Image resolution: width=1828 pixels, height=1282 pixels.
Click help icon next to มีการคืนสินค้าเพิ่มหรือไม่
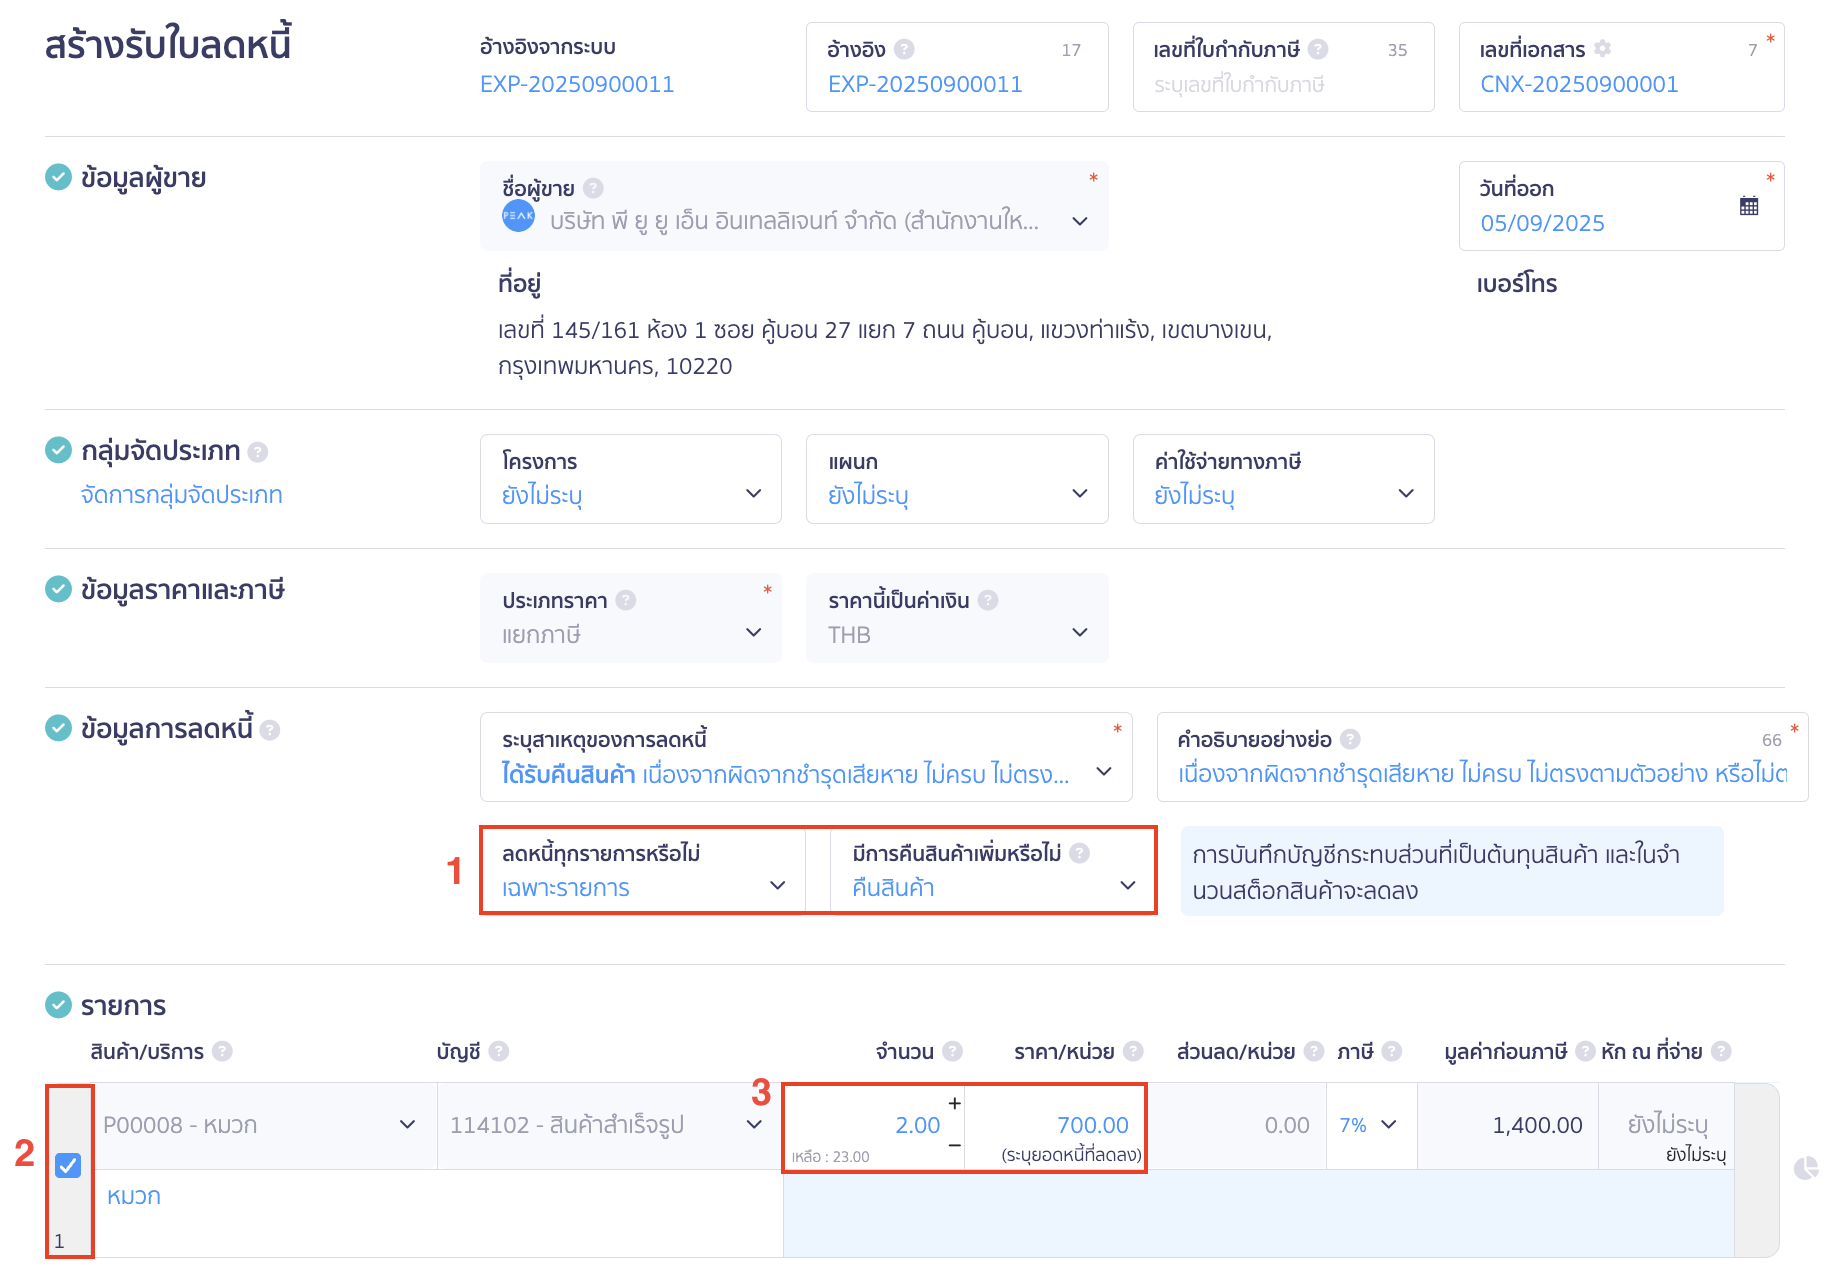tap(1079, 853)
